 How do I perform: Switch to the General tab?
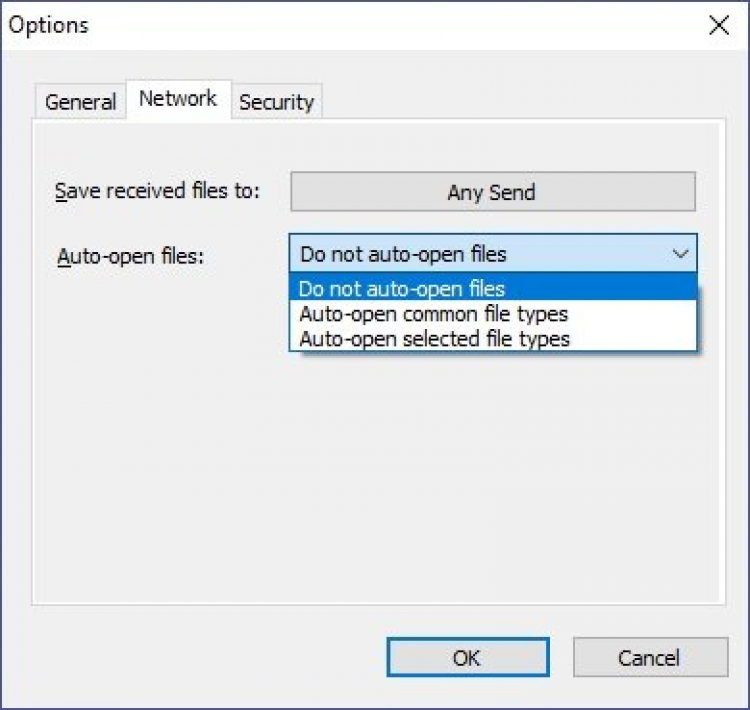[81, 102]
